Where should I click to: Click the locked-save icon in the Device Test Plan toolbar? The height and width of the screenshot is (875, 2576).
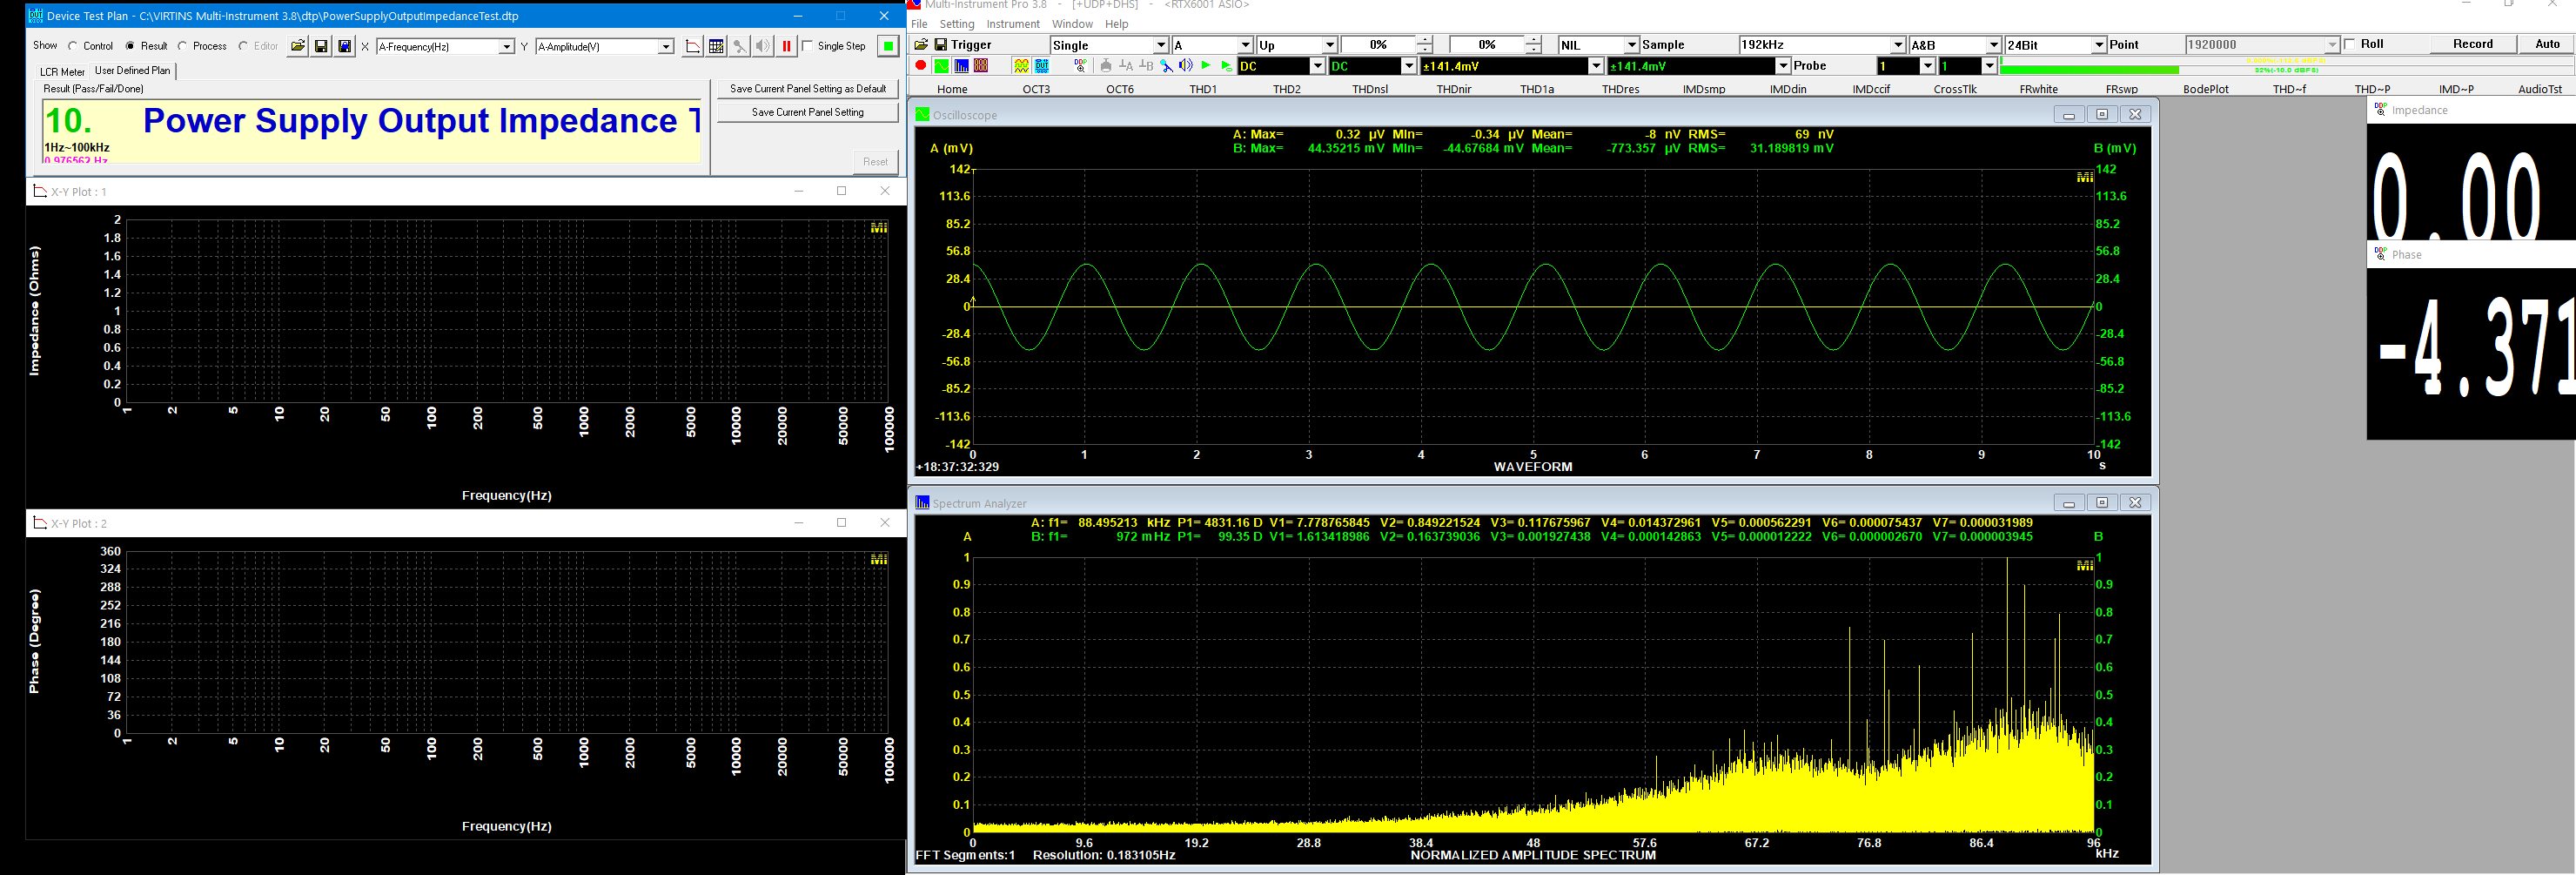[344, 46]
